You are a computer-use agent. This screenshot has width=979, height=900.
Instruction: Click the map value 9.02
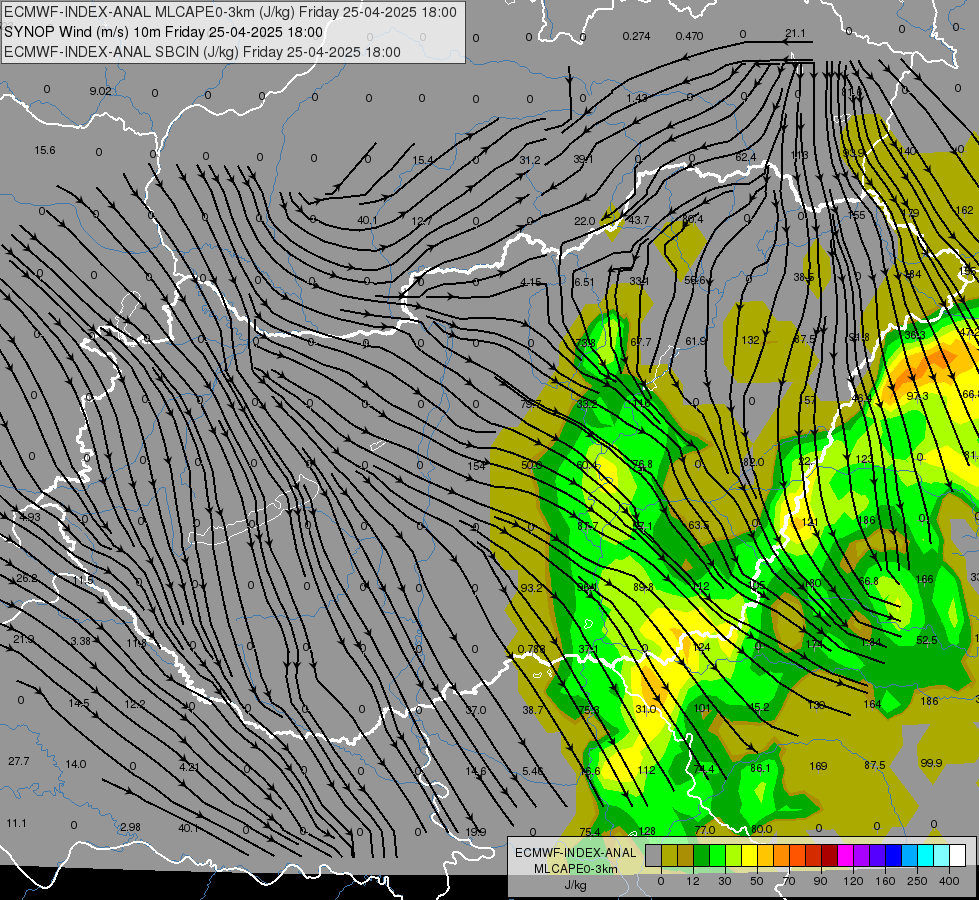[100, 91]
